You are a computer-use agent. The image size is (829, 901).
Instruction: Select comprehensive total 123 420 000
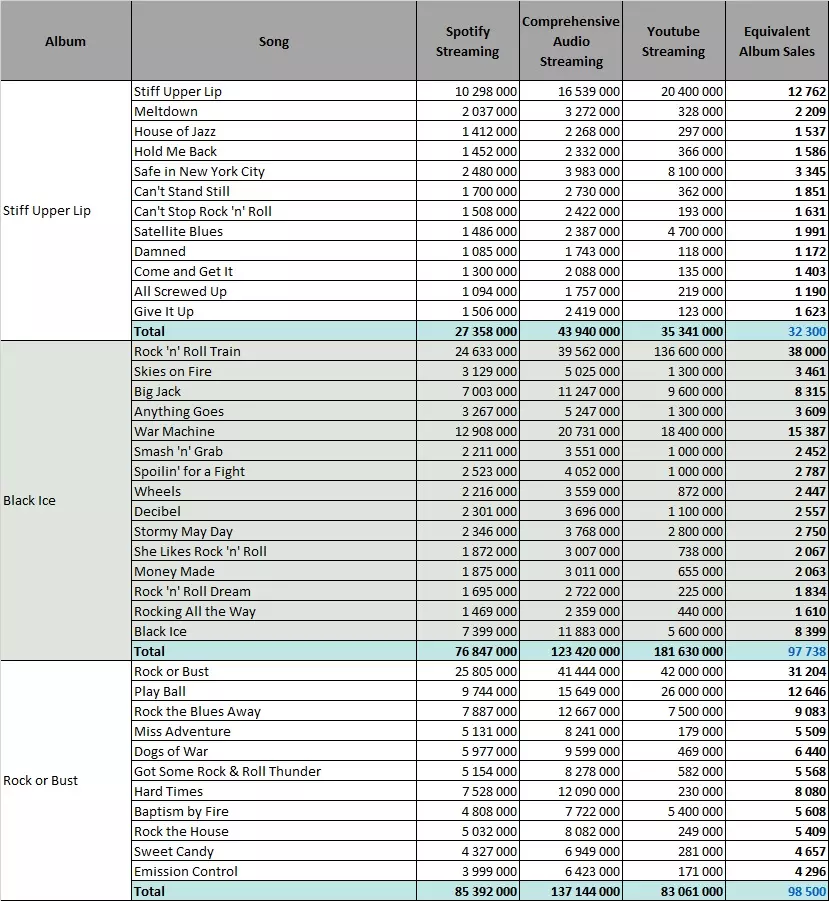(x=570, y=651)
